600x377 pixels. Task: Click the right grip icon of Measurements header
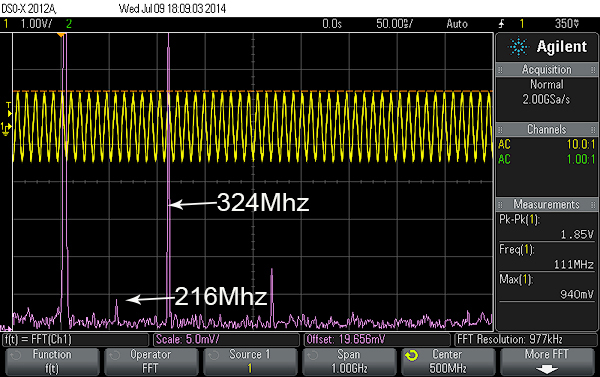pyautogui.click(x=593, y=204)
